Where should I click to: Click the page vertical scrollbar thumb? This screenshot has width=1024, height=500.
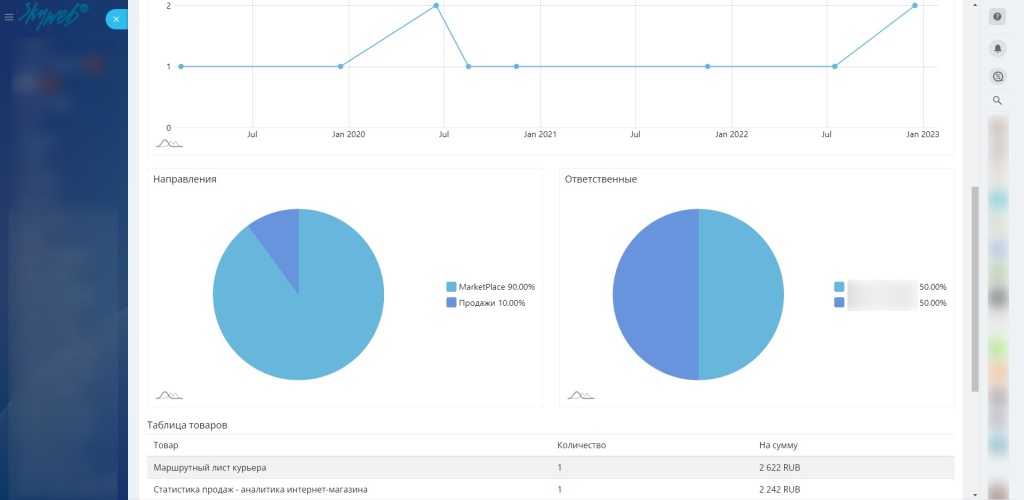975,289
